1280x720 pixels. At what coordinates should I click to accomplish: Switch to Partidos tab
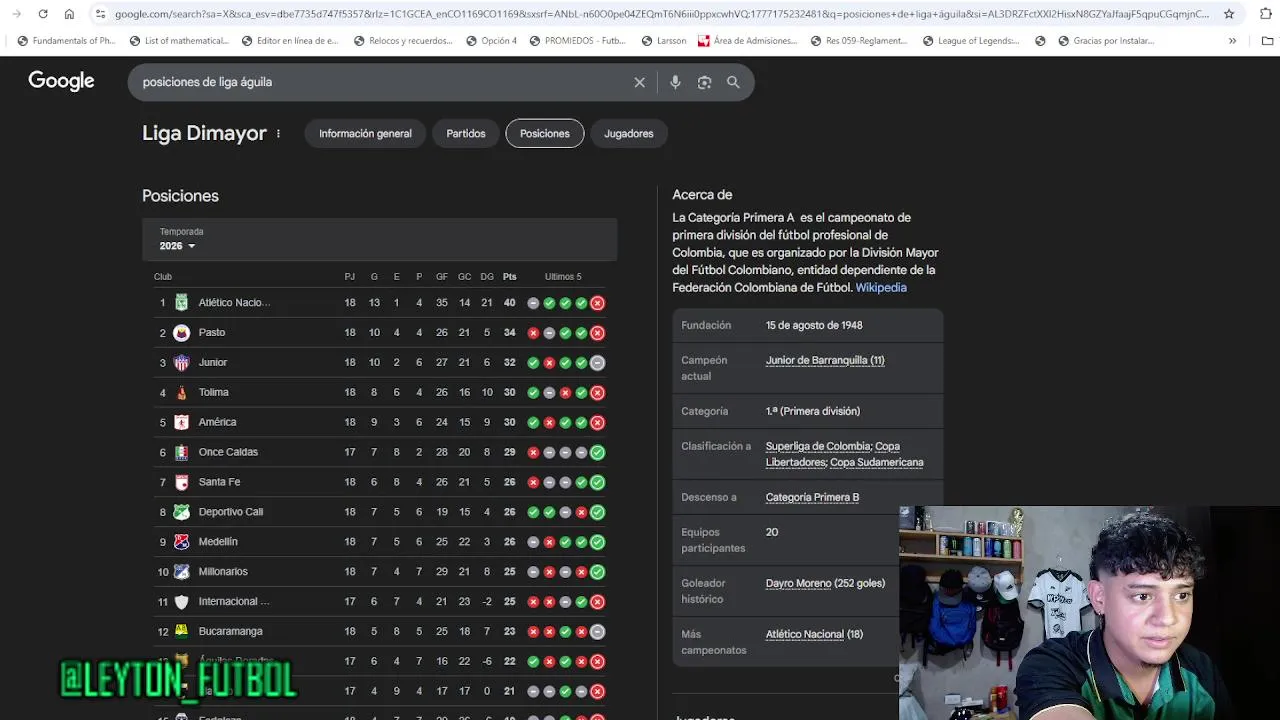coord(466,134)
